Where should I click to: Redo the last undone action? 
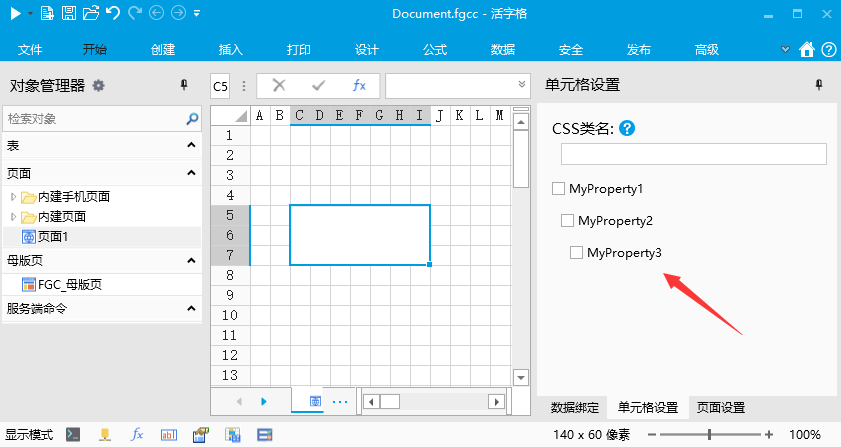(x=135, y=13)
